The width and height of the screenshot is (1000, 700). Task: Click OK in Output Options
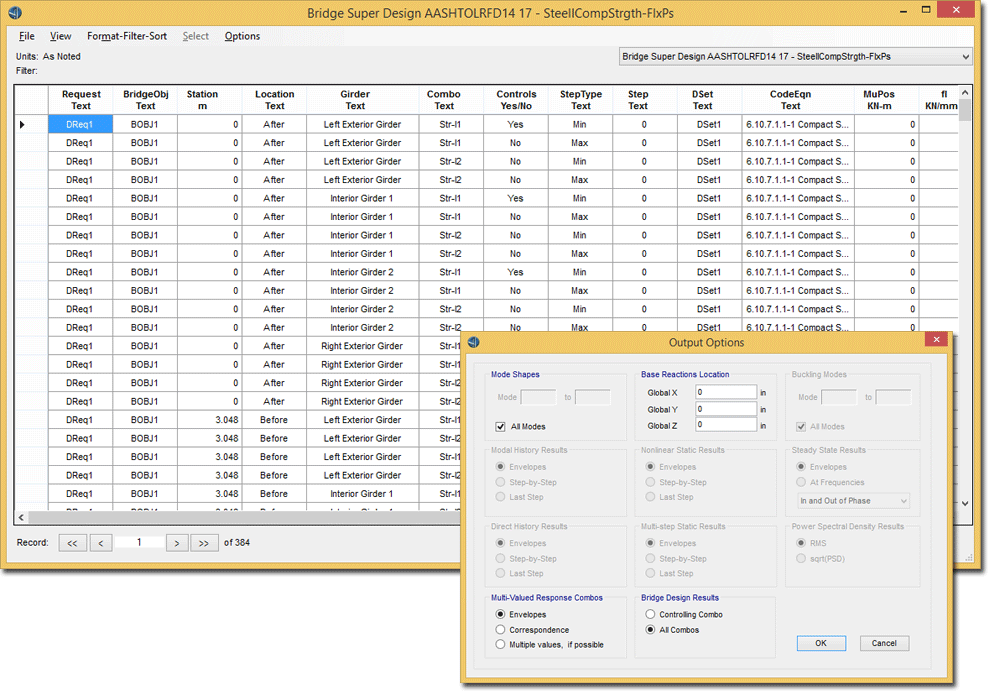821,643
